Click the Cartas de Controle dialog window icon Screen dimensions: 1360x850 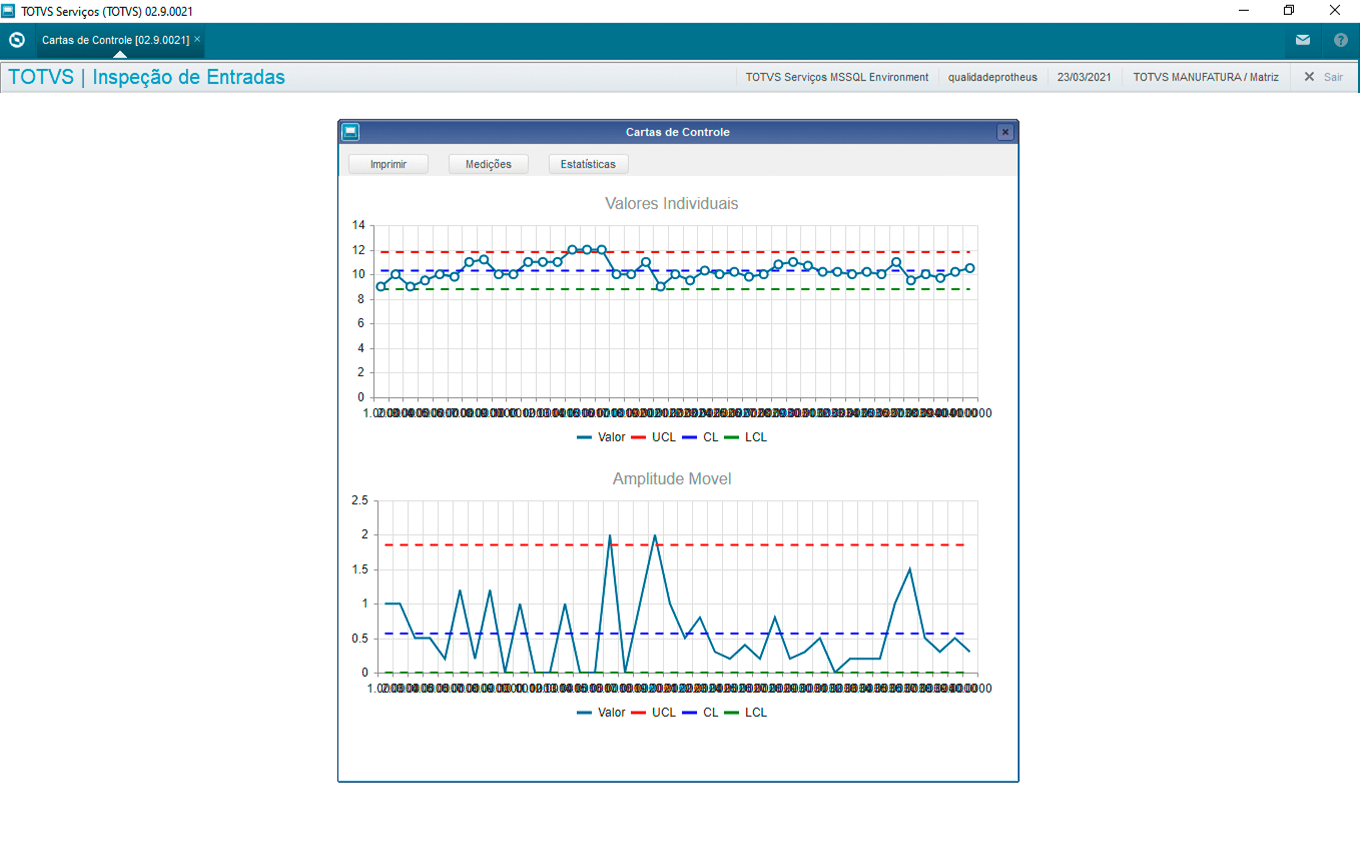pos(350,132)
